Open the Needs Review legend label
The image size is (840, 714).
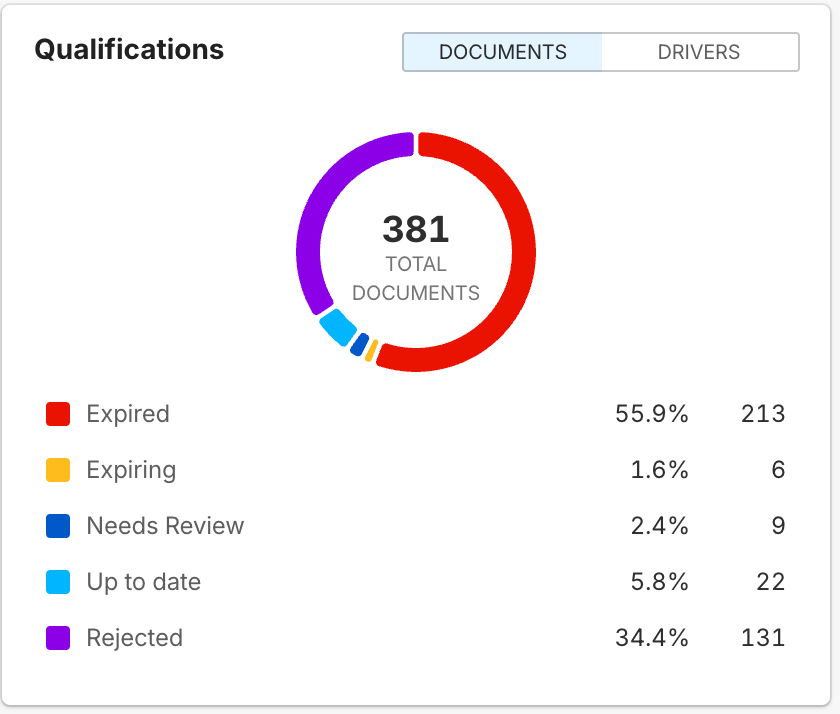(x=165, y=526)
